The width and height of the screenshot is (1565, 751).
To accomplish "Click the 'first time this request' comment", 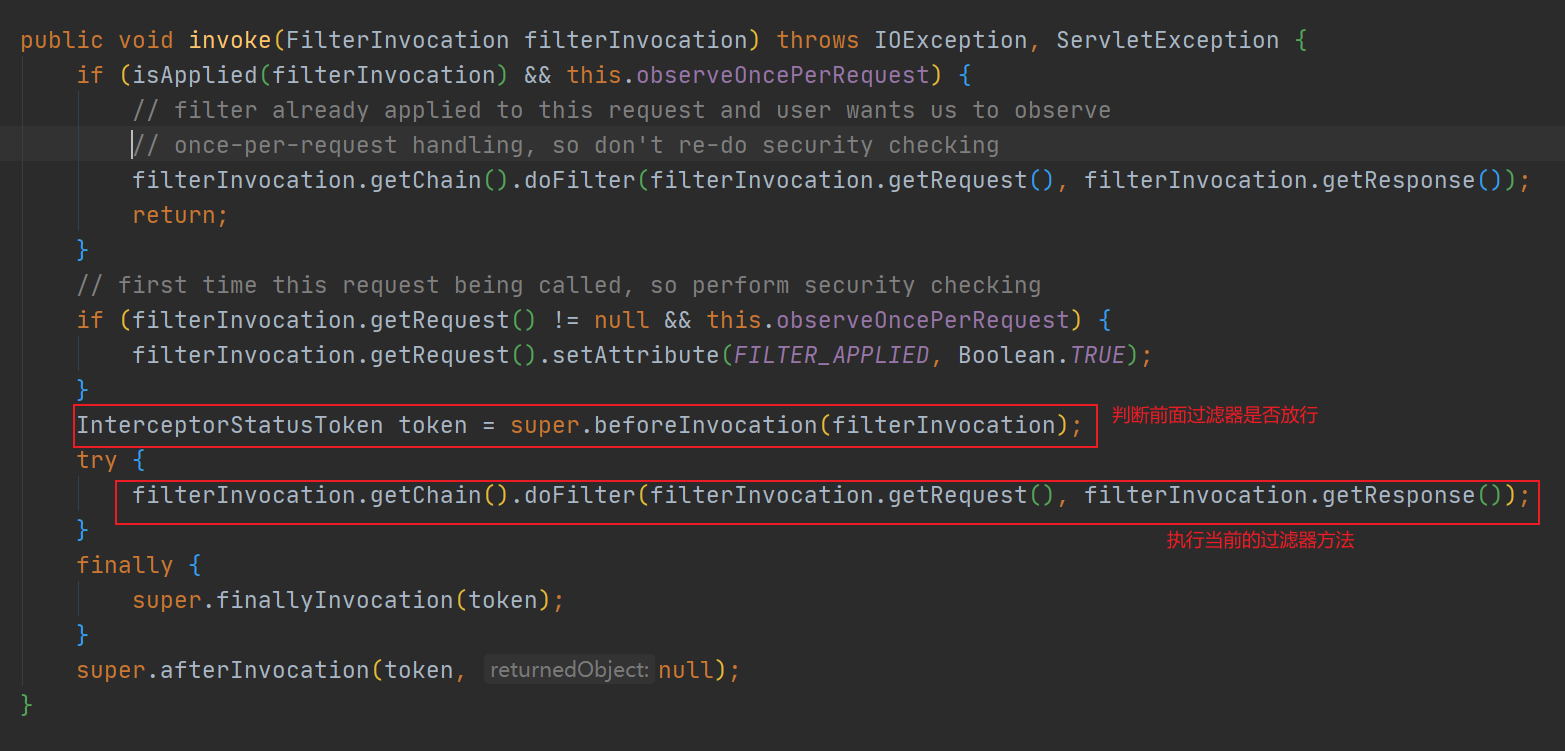I will (x=559, y=285).
